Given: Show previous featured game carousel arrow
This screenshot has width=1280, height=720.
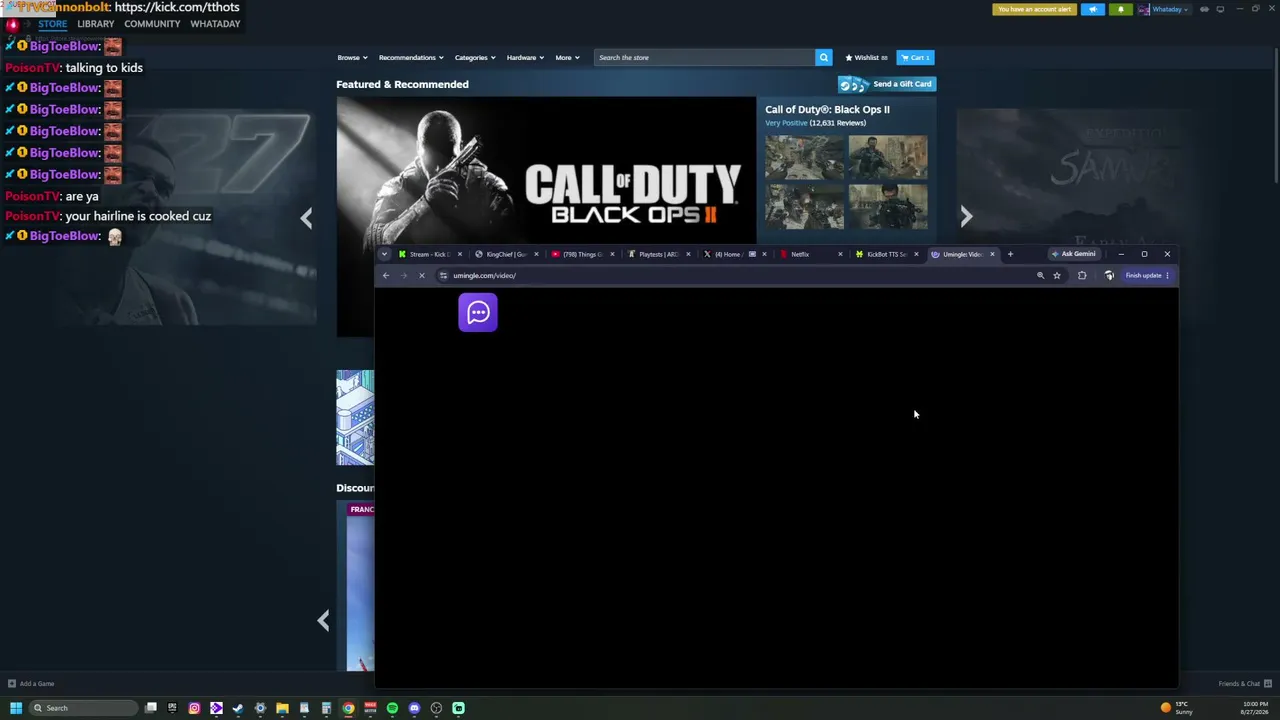Looking at the screenshot, I should (x=306, y=217).
